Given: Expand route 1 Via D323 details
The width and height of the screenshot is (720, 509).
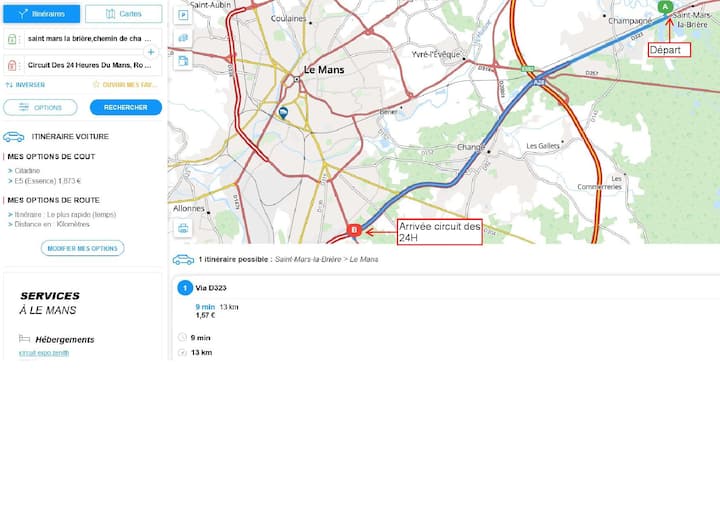Looking at the screenshot, I should click(x=208, y=288).
